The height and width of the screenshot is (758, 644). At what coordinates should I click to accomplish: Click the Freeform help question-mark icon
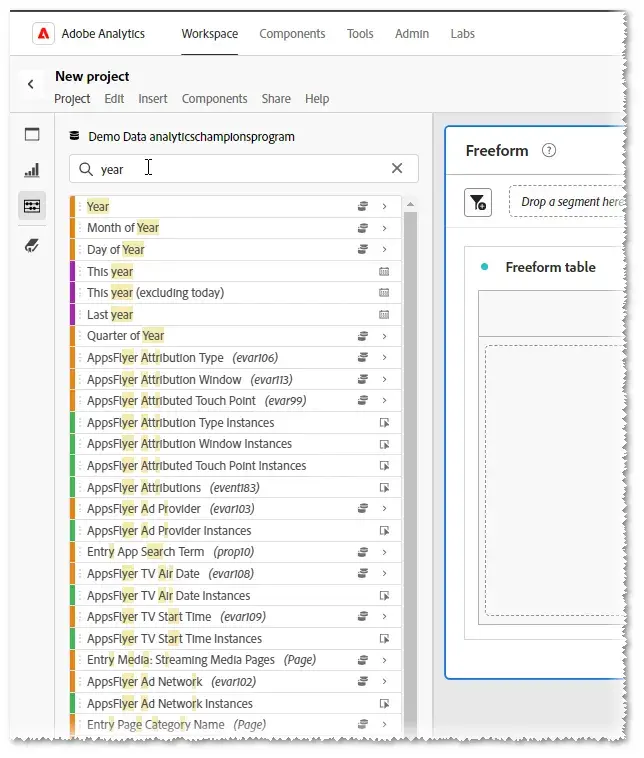[549, 151]
